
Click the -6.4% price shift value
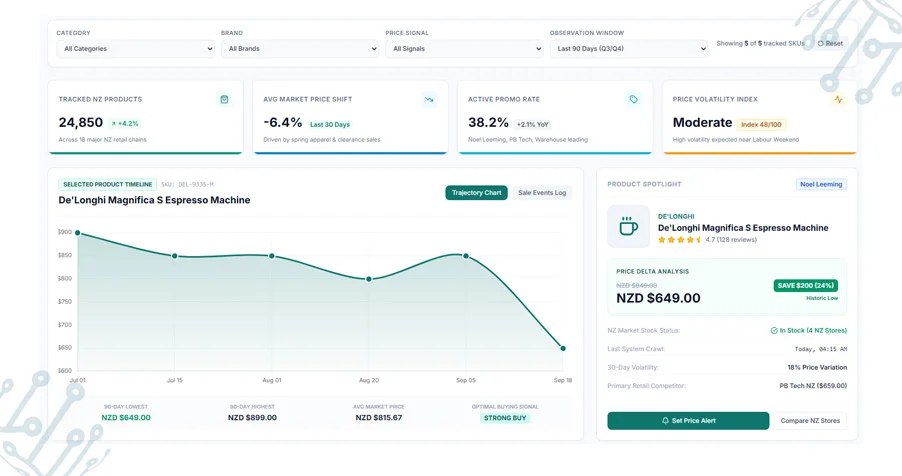point(282,123)
